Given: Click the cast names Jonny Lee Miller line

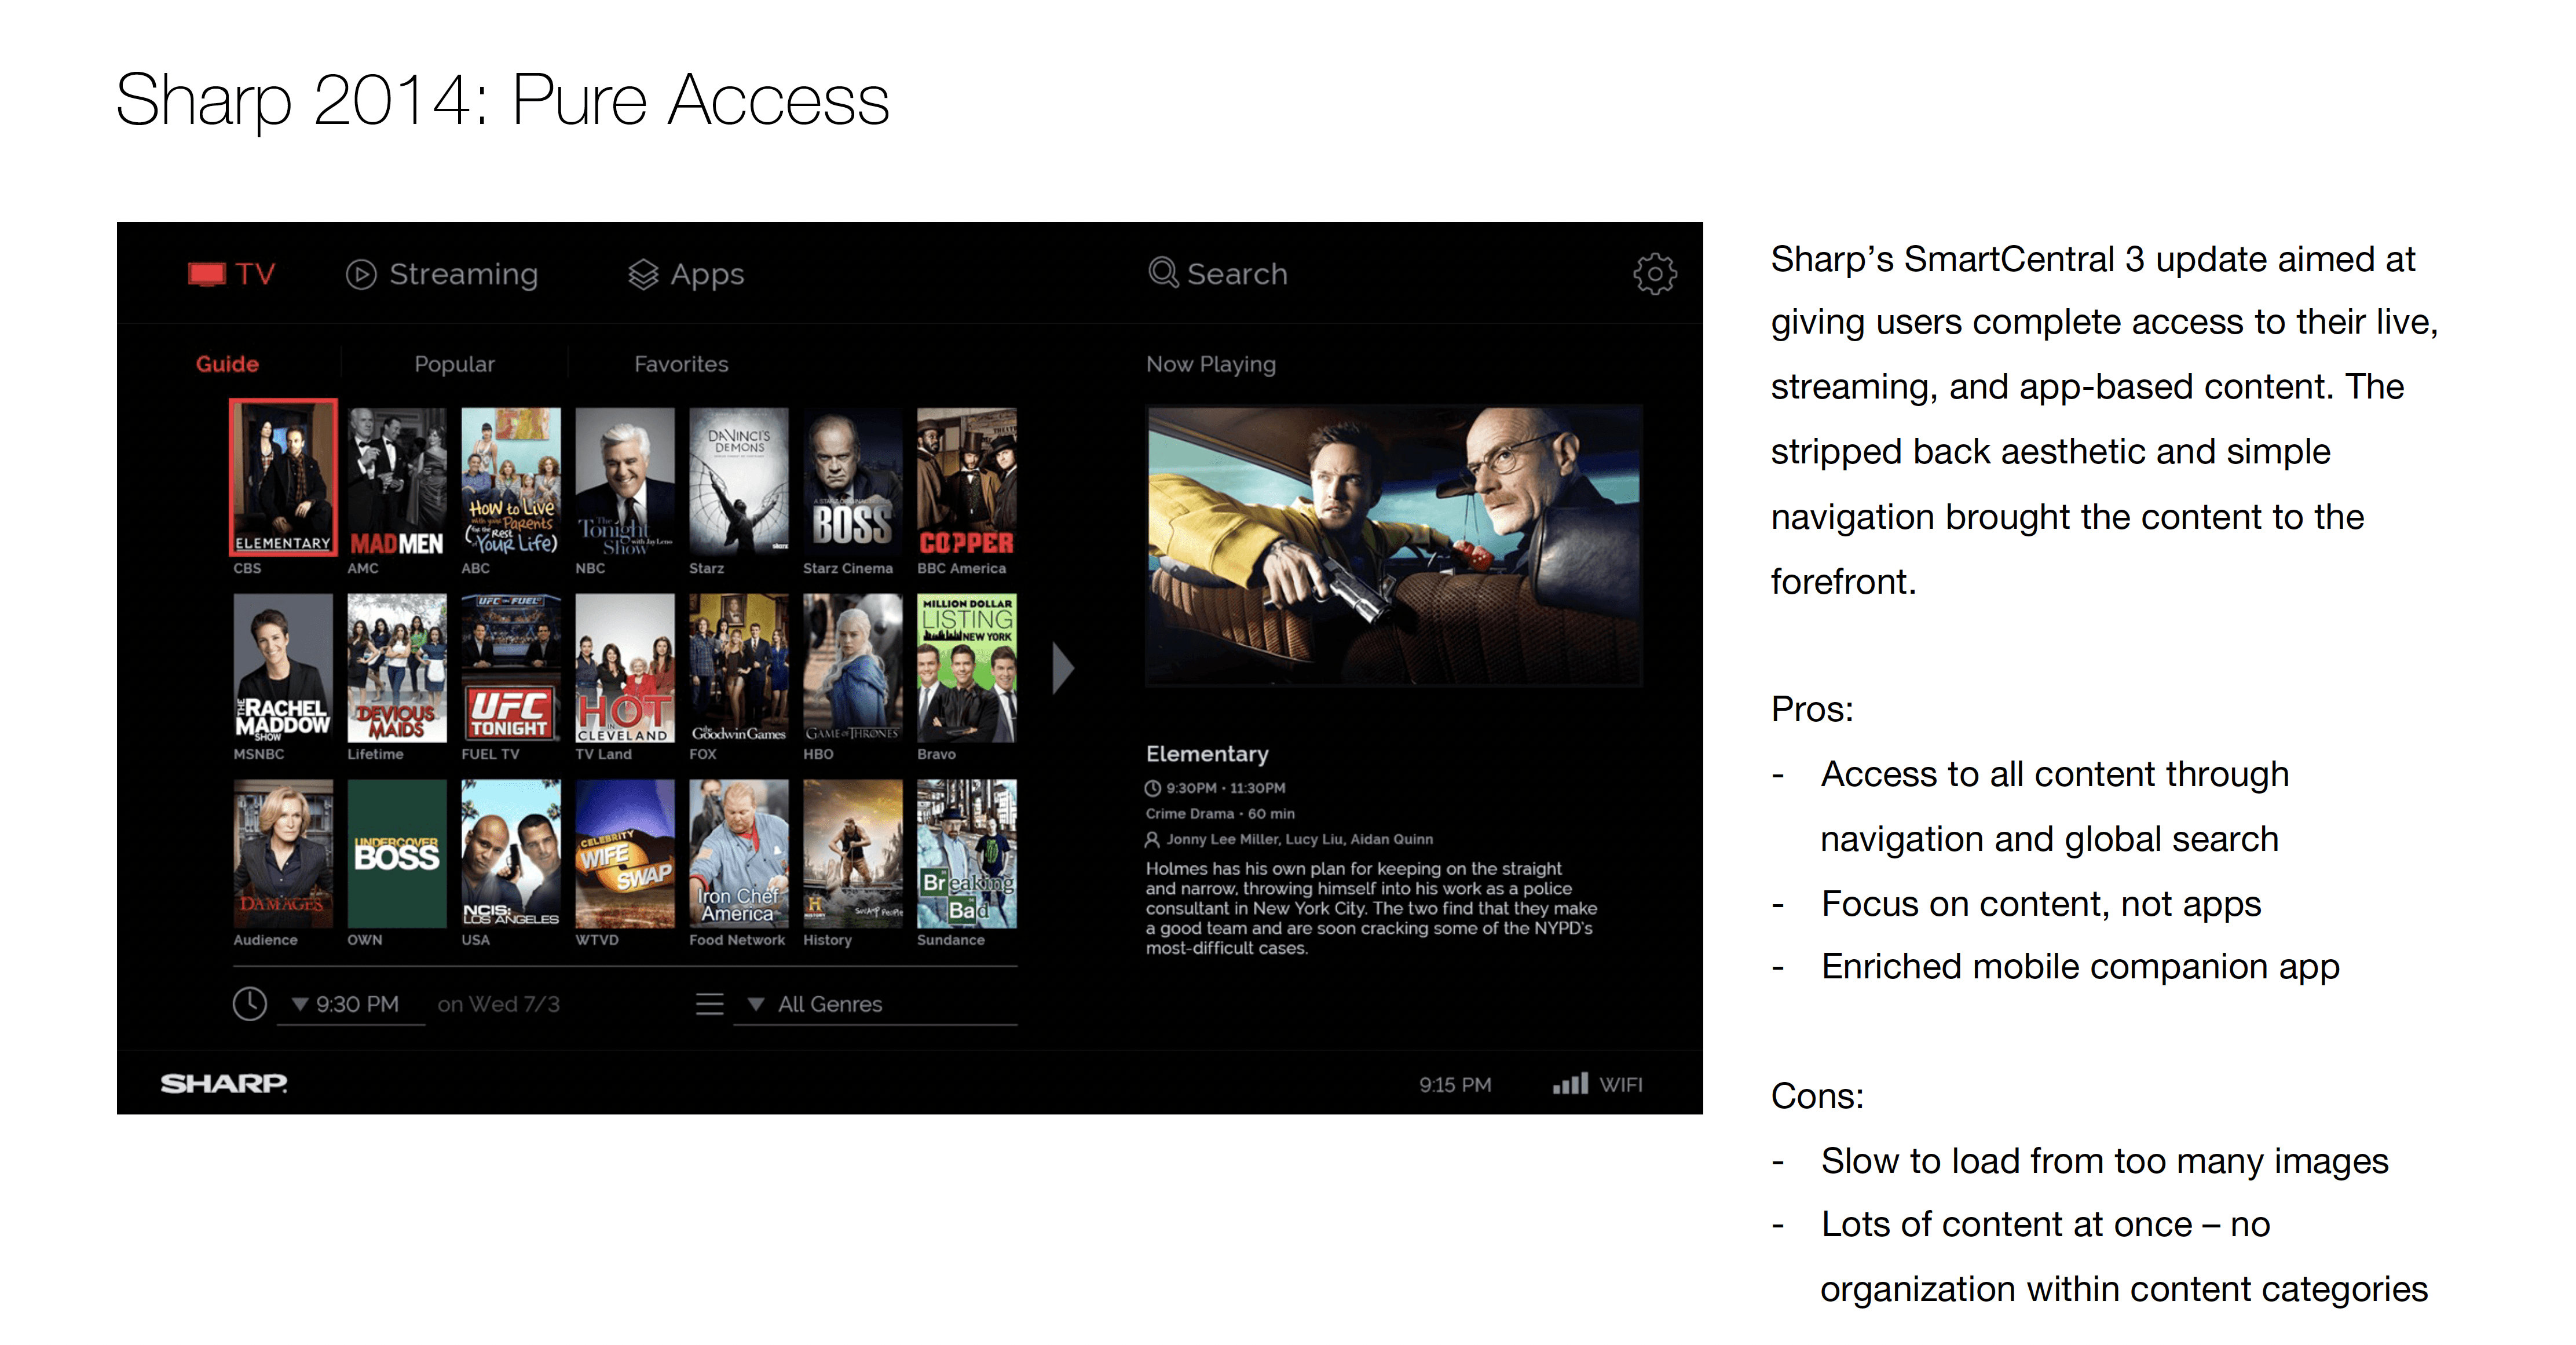Looking at the screenshot, I should pos(1299,839).
